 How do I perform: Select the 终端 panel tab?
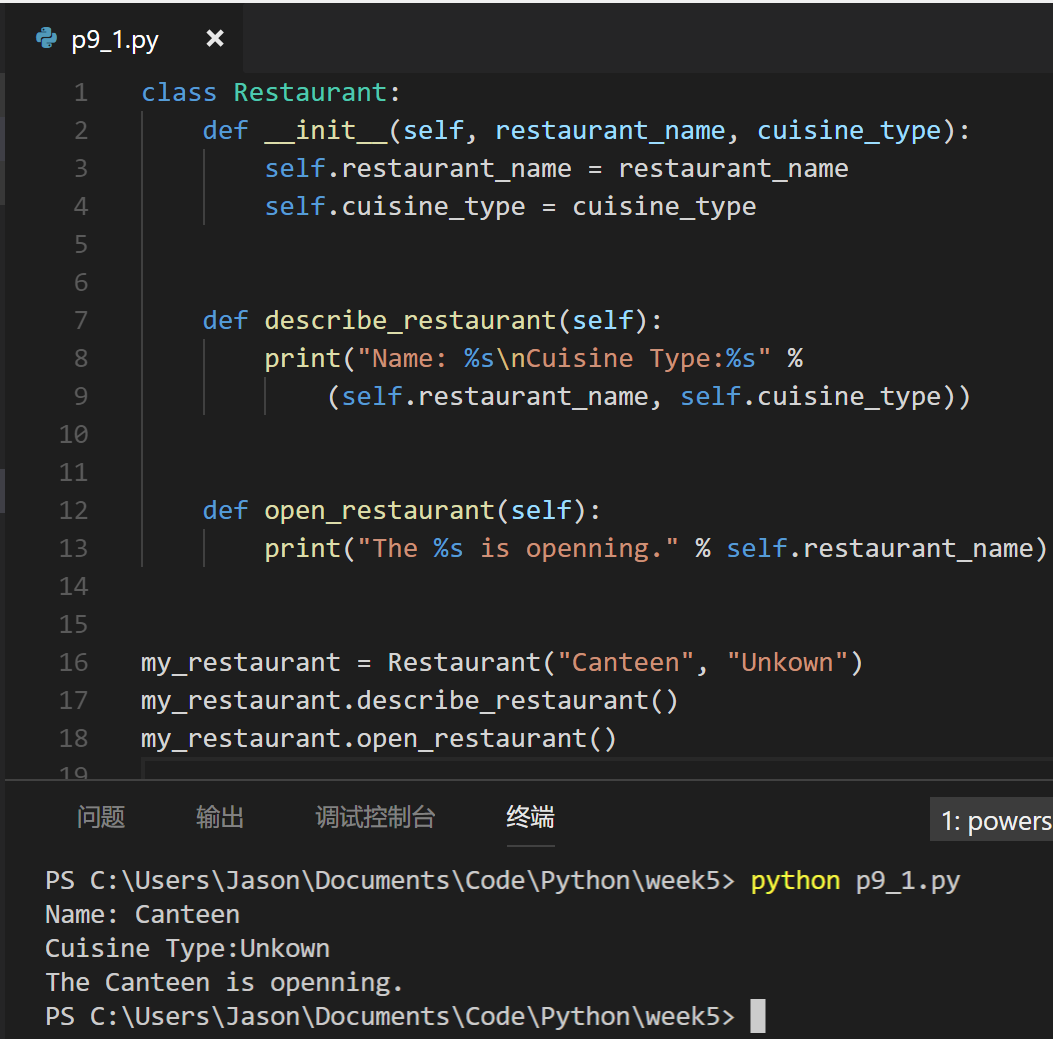point(531,817)
